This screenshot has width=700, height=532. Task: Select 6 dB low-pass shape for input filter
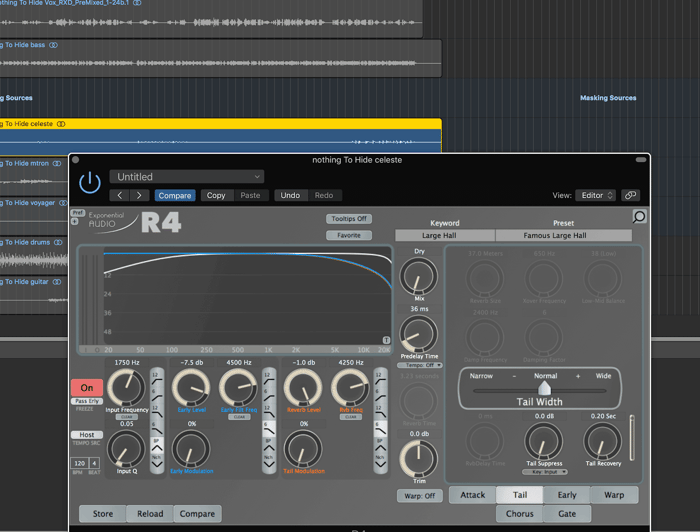(157, 428)
